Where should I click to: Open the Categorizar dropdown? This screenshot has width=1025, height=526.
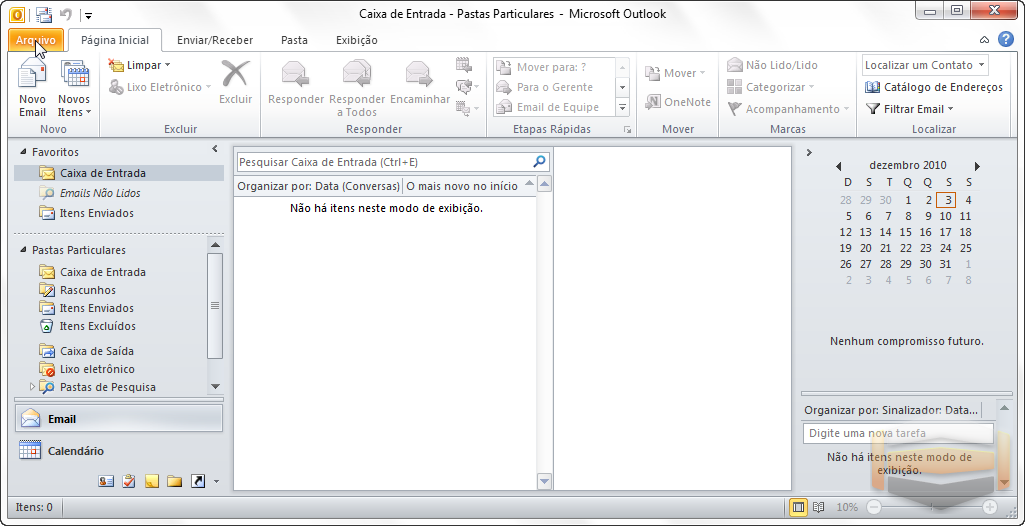click(x=771, y=87)
